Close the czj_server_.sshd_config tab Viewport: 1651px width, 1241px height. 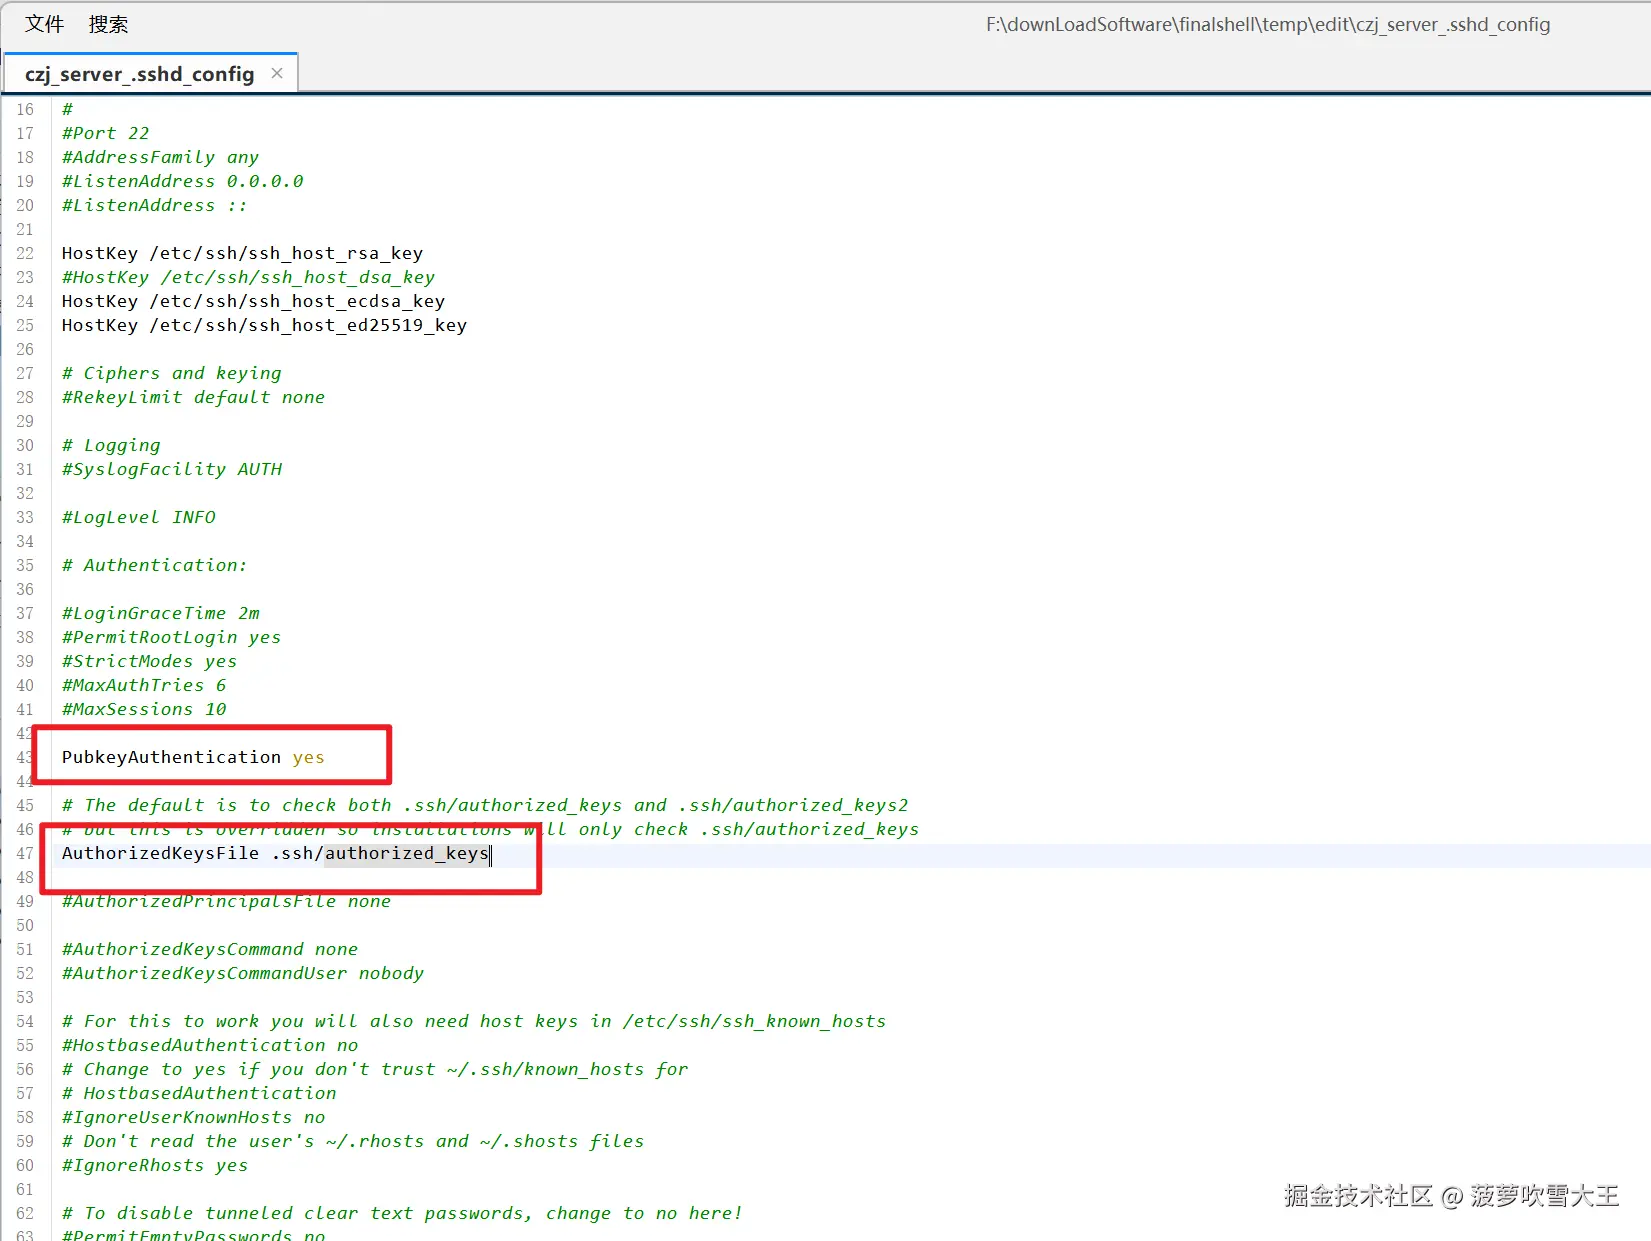[x=277, y=73]
